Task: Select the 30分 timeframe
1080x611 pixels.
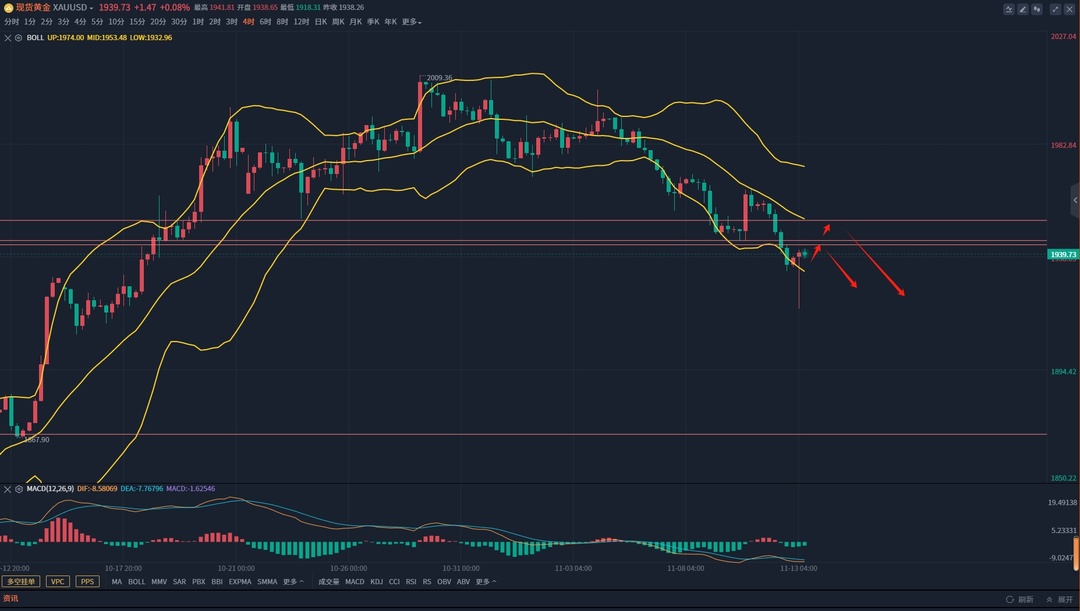Action: click(x=179, y=22)
